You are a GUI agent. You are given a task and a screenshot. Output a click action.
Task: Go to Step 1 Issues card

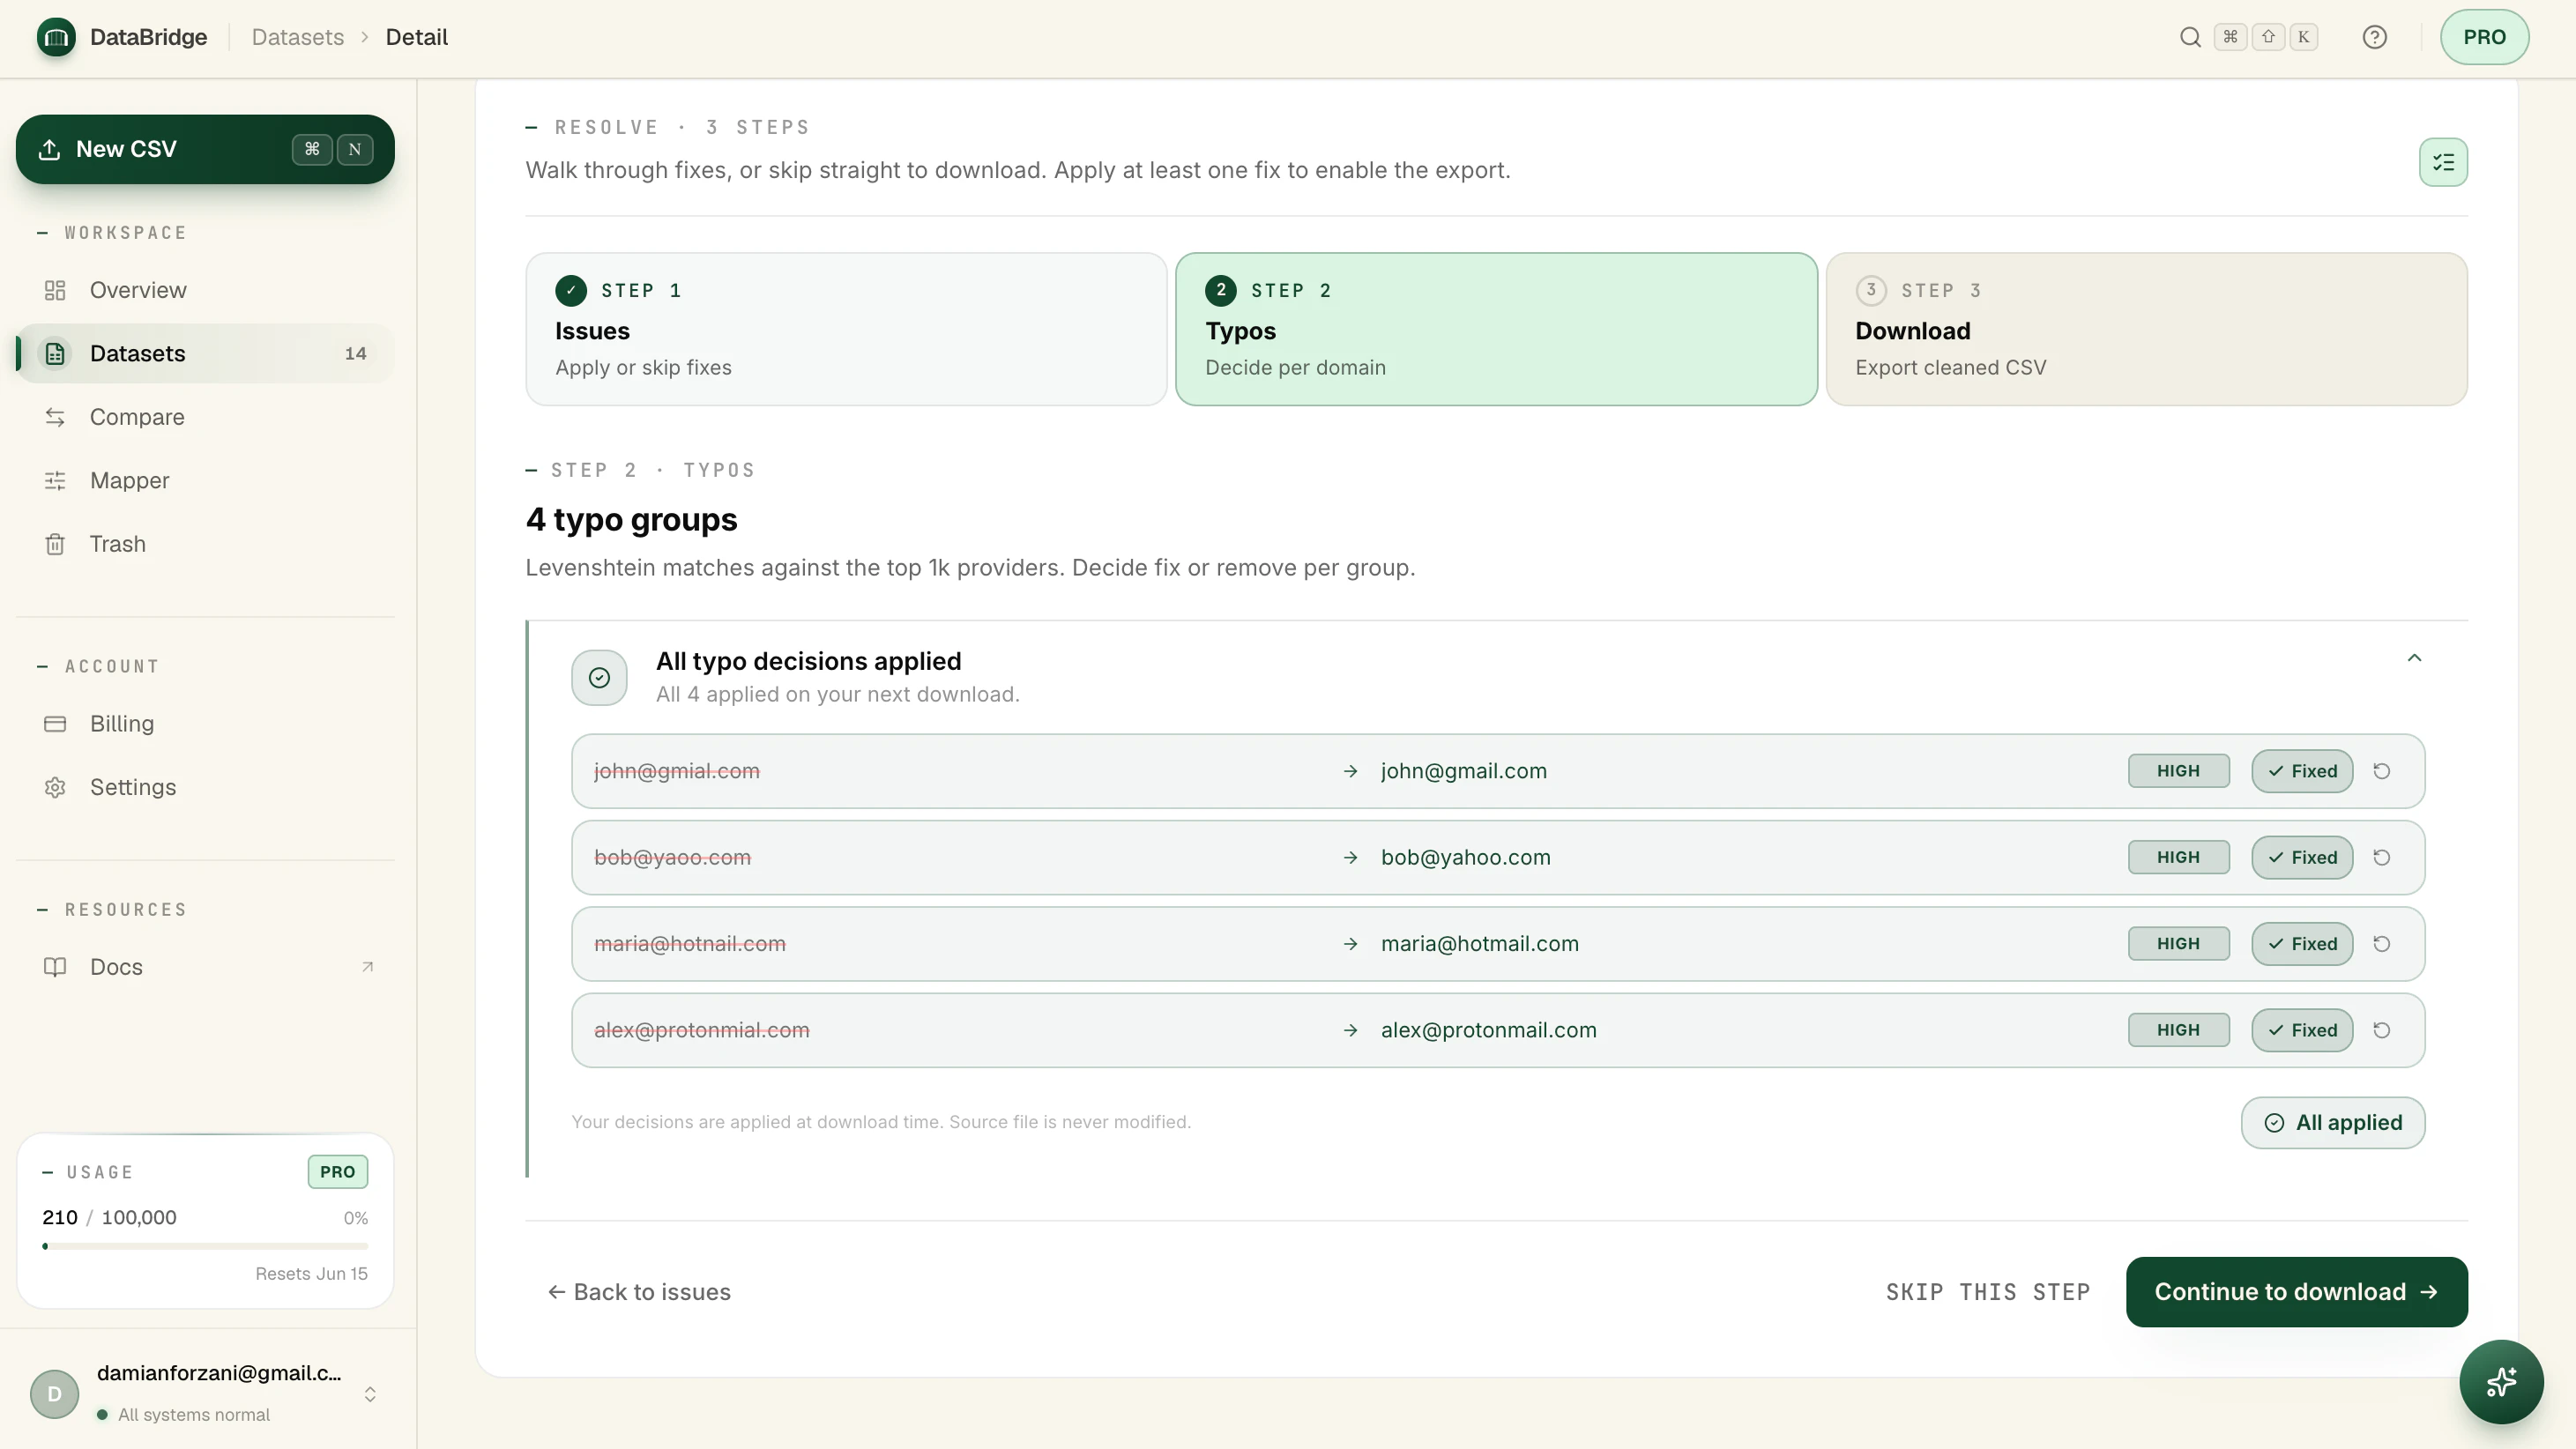(x=846, y=329)
